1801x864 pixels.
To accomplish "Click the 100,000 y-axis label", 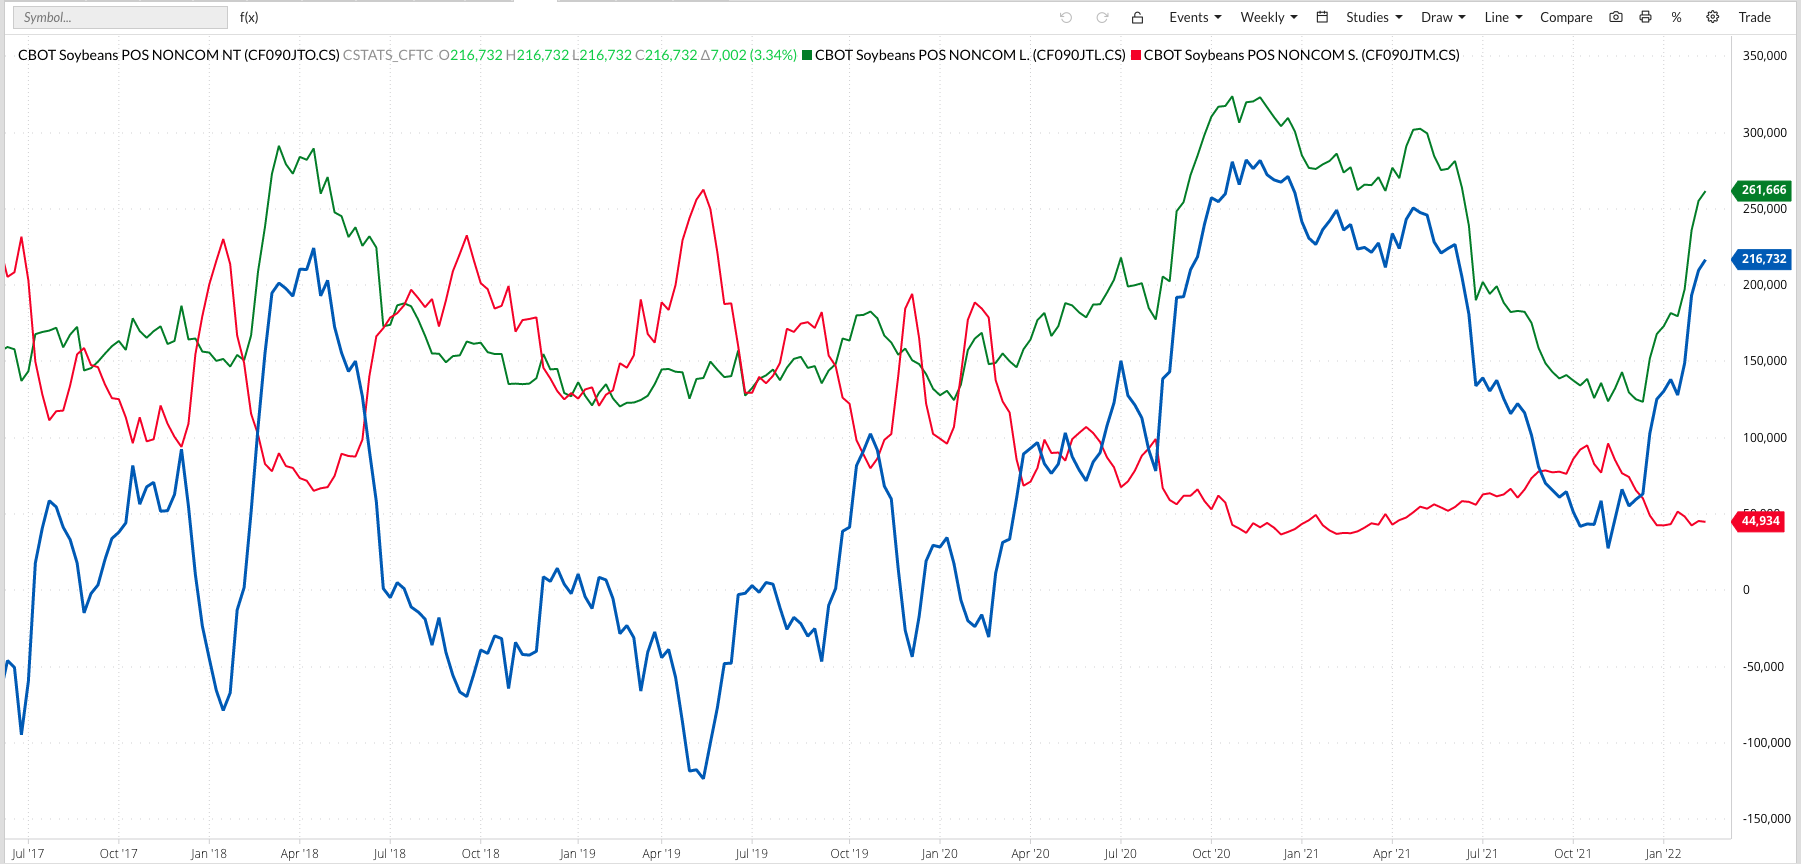I will 1765,438.
